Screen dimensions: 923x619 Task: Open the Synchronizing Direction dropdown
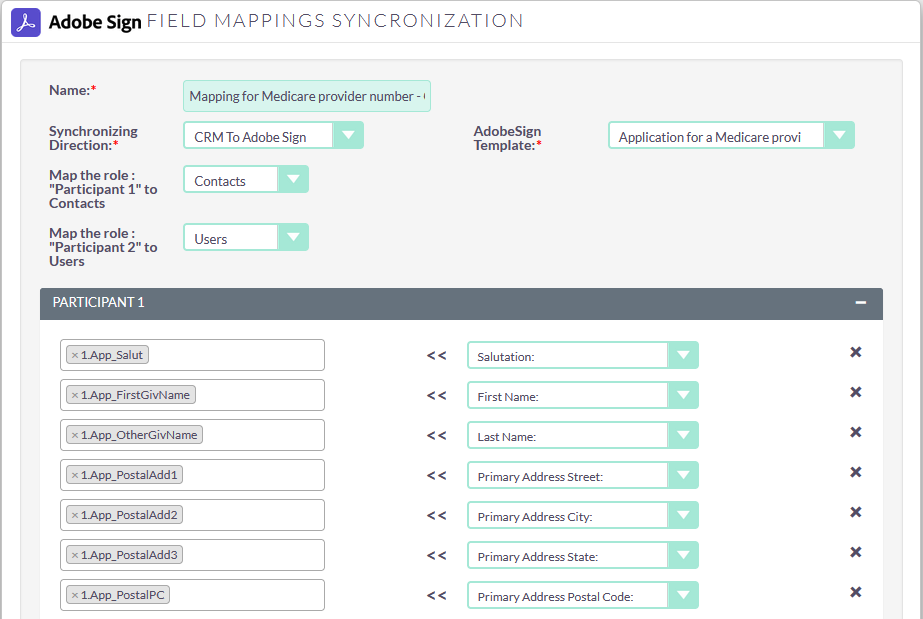click(273, 135)
